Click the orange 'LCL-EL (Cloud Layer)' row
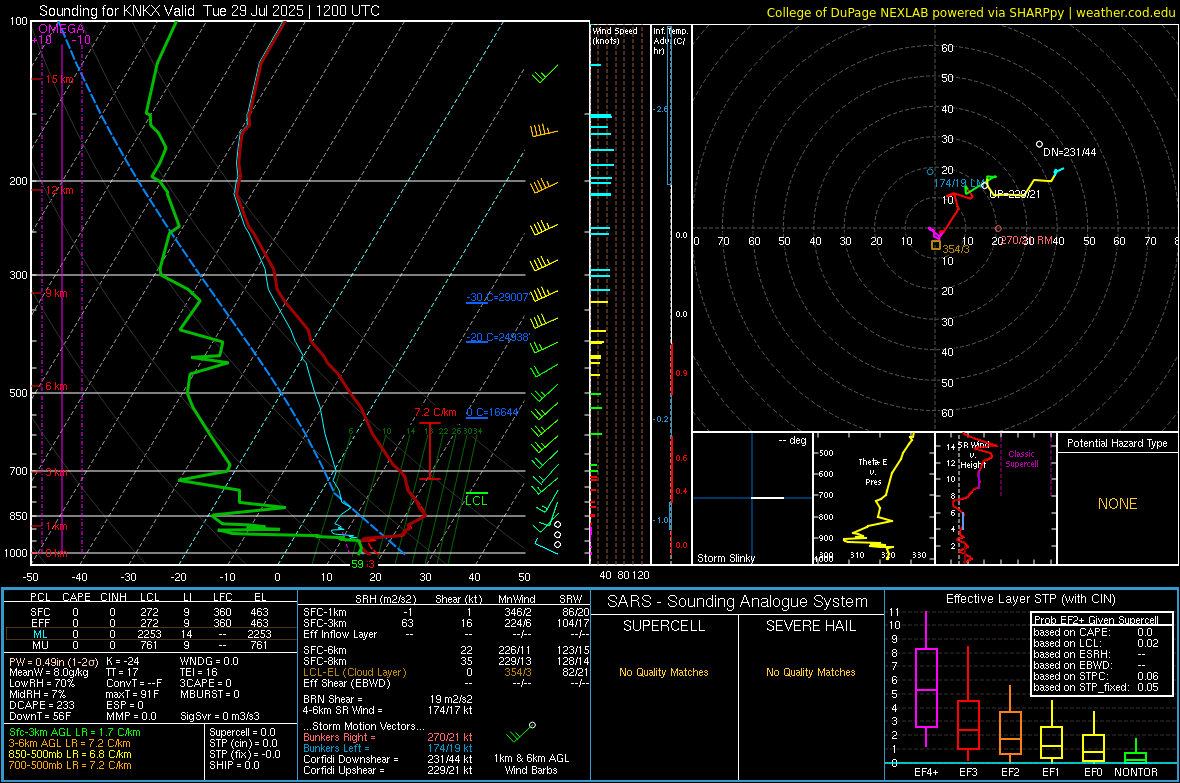The image size is (1180, 783). tap(446, 672)
